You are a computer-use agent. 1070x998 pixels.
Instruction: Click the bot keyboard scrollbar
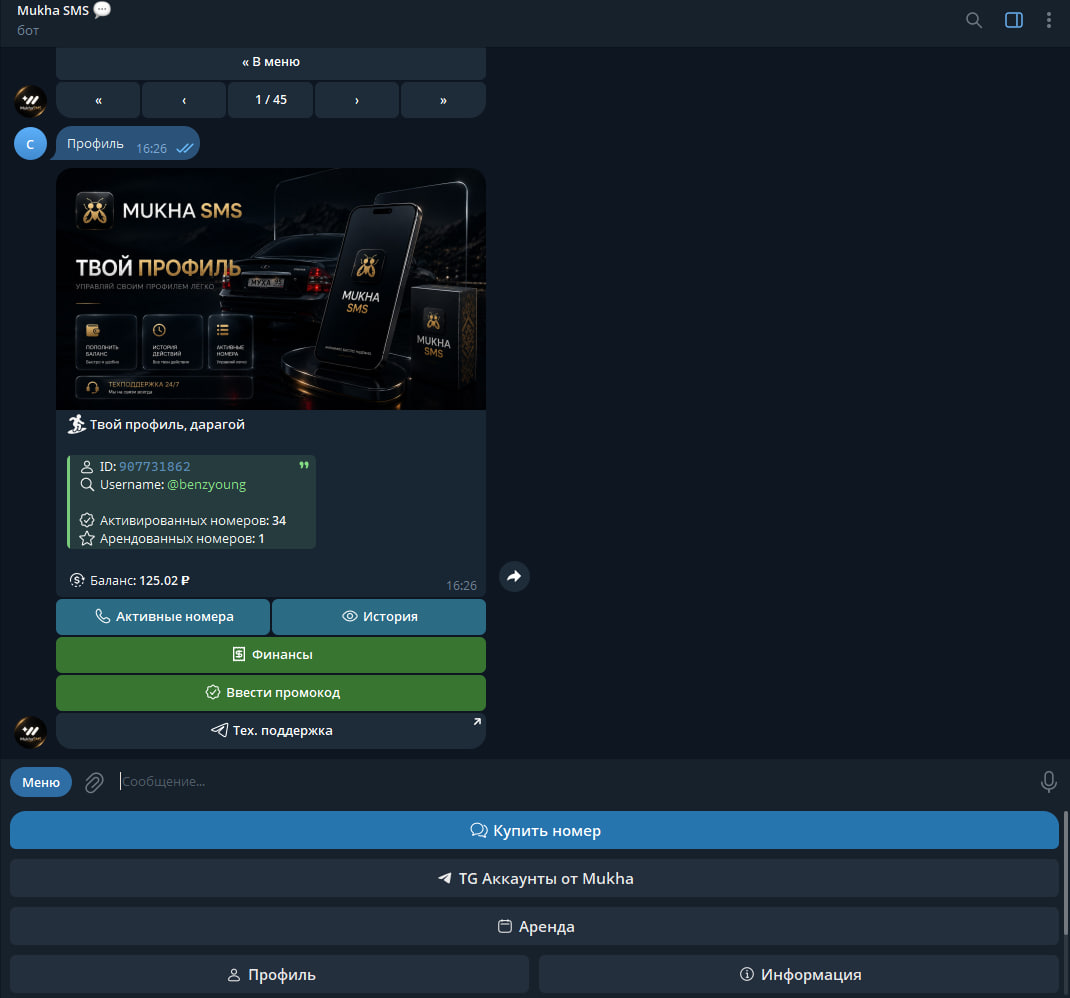(1065, 874)
